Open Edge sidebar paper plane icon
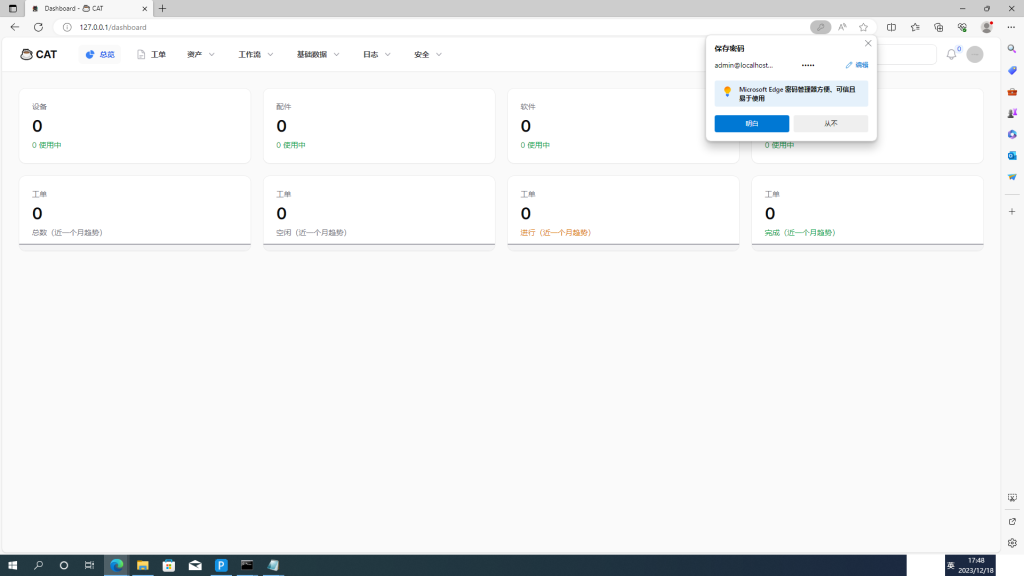The image size is (1024, 576). tap(1012, 177)
